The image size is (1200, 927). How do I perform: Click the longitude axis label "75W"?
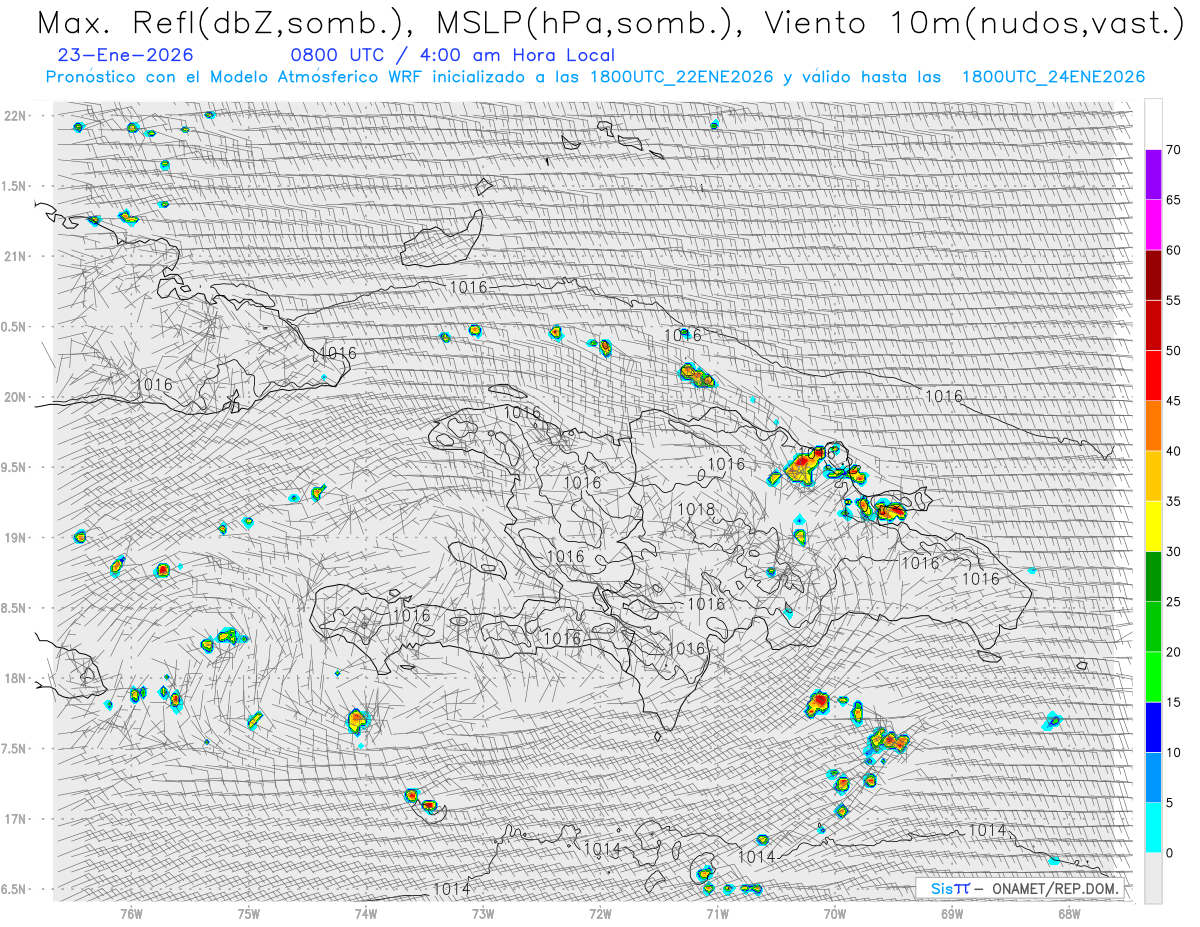pyautogui.click(x=249, y=914)
